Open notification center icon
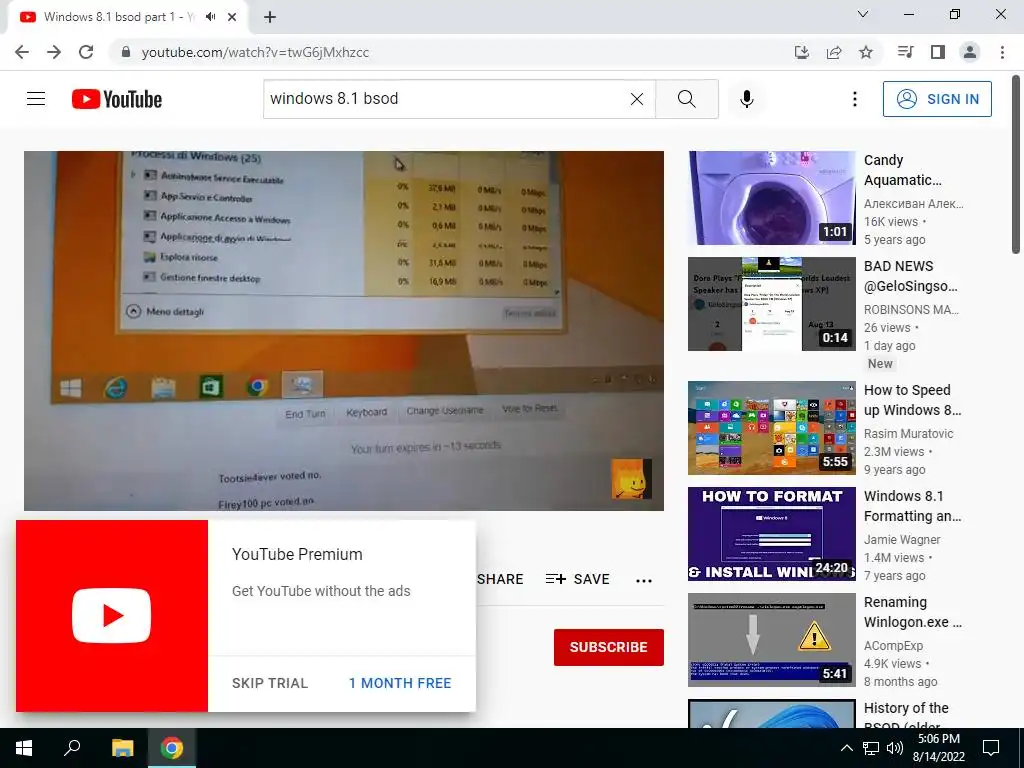The image size is (1024, 768). pyautogui.click(x=991, y=748)
